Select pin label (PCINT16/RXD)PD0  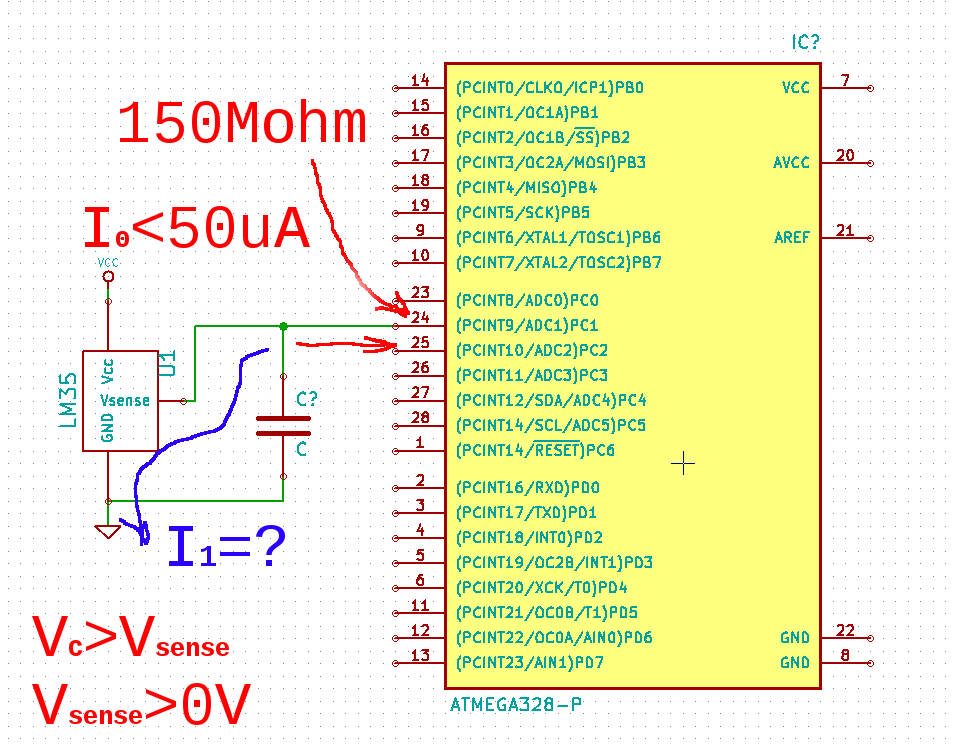(x=527, y=487)
